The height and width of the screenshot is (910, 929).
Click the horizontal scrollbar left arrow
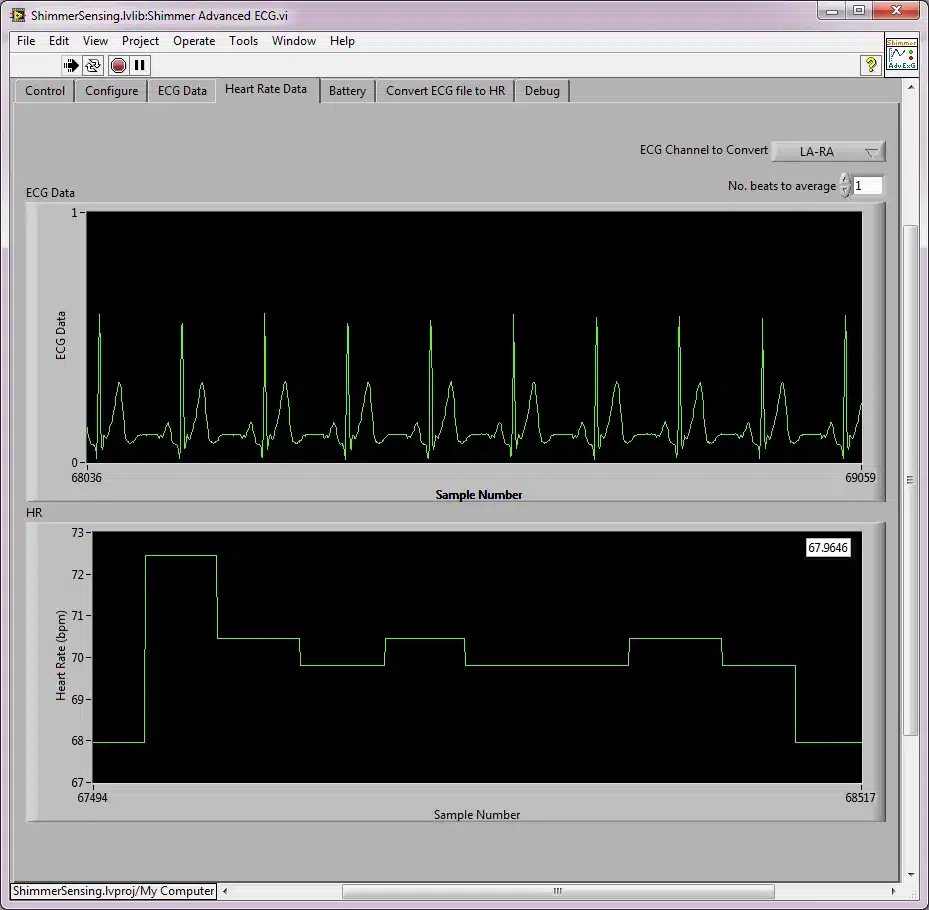tap(225, 891)
